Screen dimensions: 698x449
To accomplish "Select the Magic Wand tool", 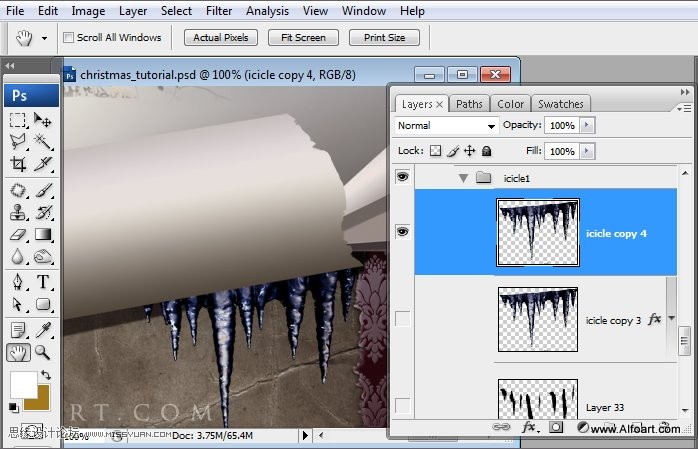I will (x=43, y=142).
